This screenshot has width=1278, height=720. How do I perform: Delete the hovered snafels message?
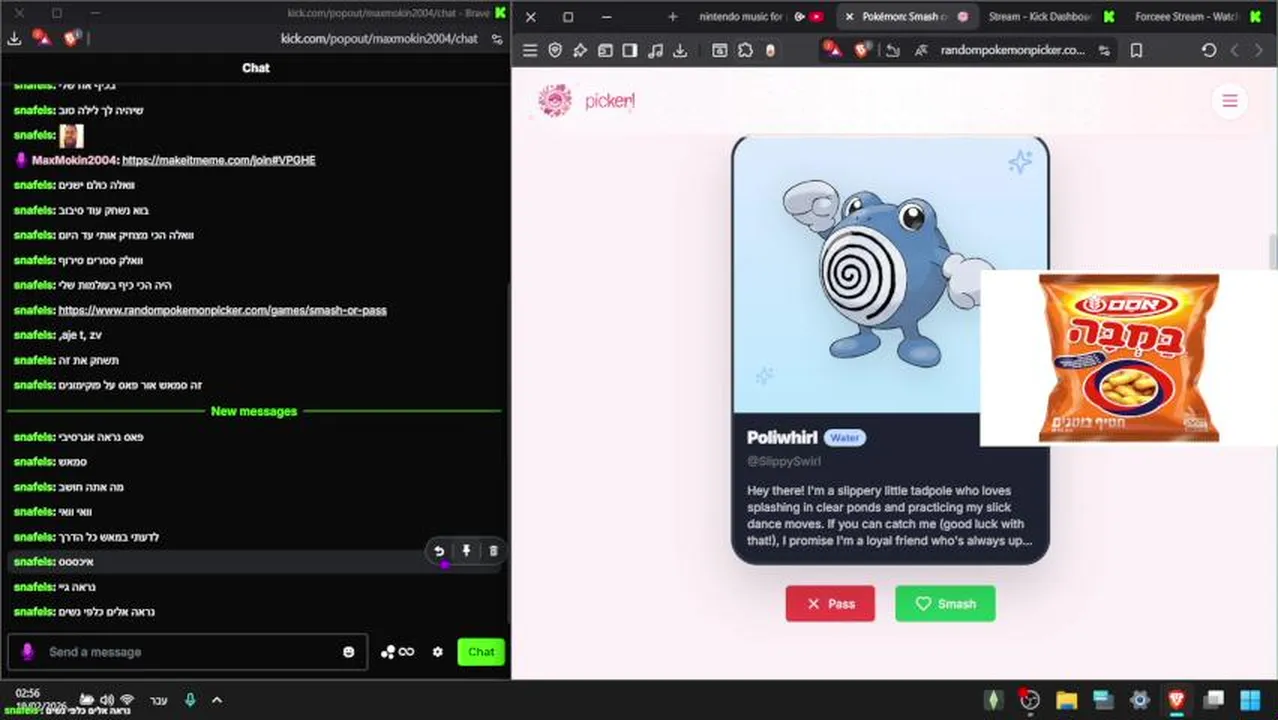click(x=493, y=551)
